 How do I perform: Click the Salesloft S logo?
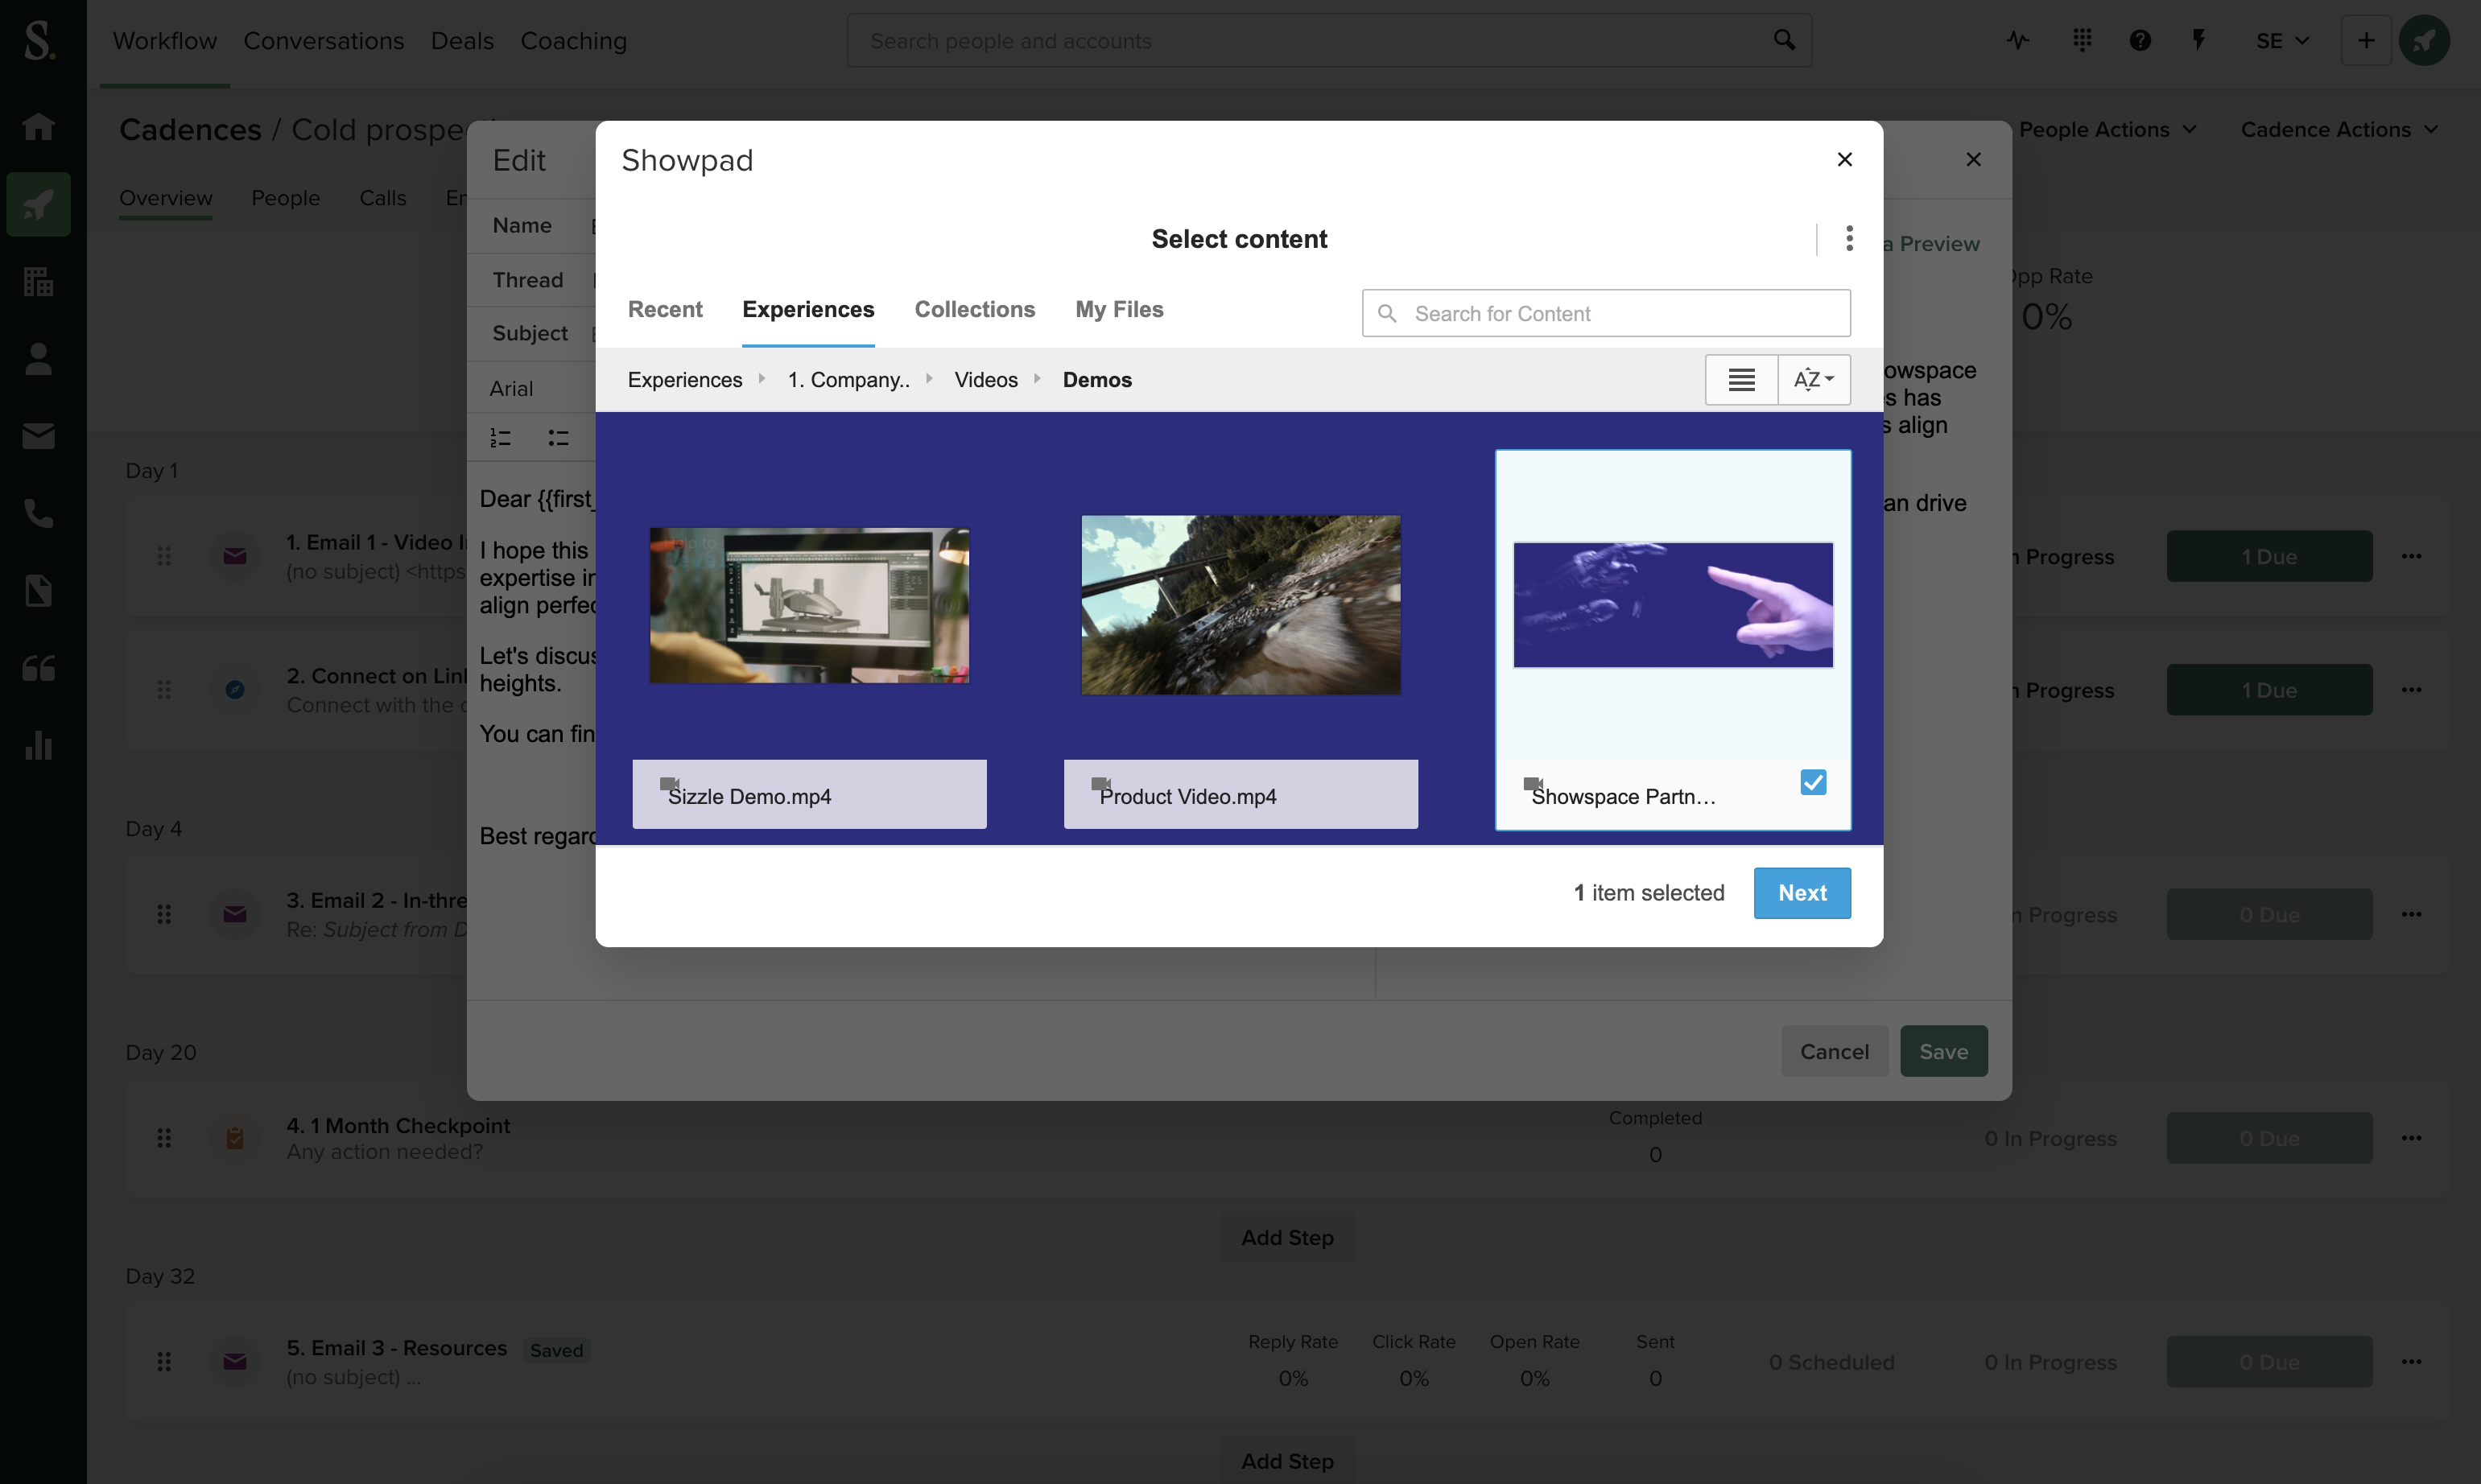point(39,40)
